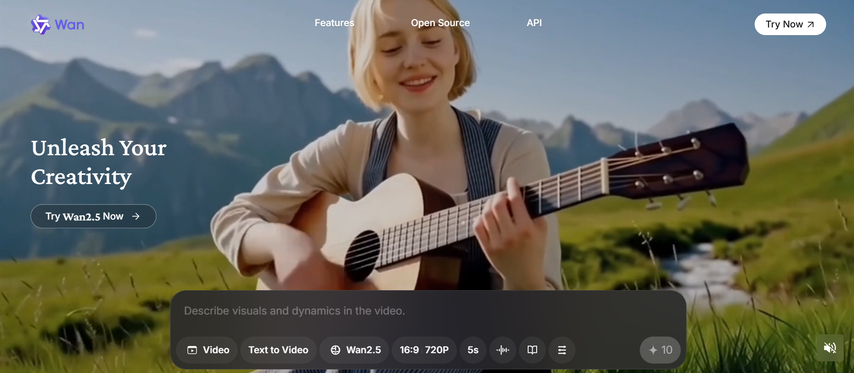Open the Open Source menu item
Screen dimensions: 854x373
click(x=440, y=23)
